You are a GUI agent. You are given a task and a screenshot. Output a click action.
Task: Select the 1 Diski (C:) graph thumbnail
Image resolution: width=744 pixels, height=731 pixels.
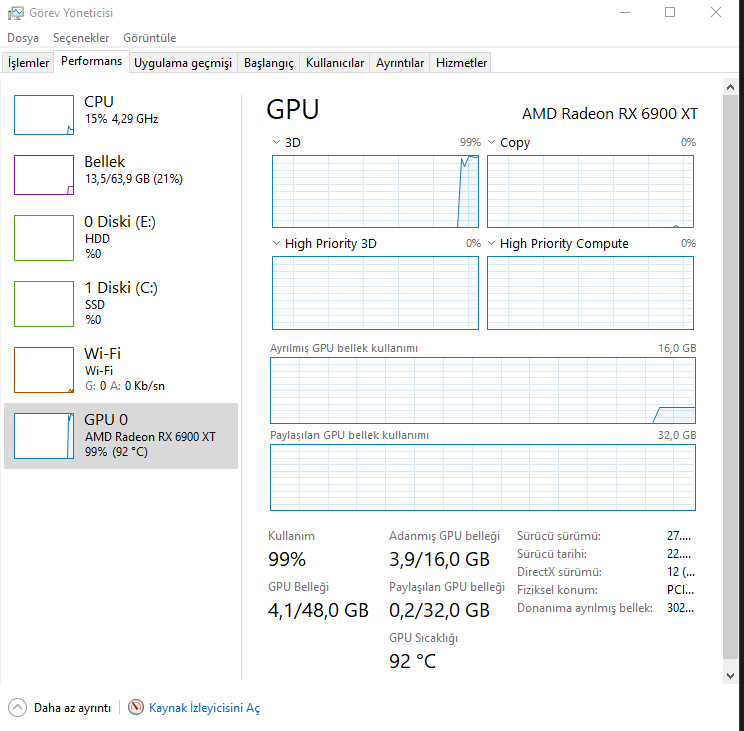tap(44, 304)
